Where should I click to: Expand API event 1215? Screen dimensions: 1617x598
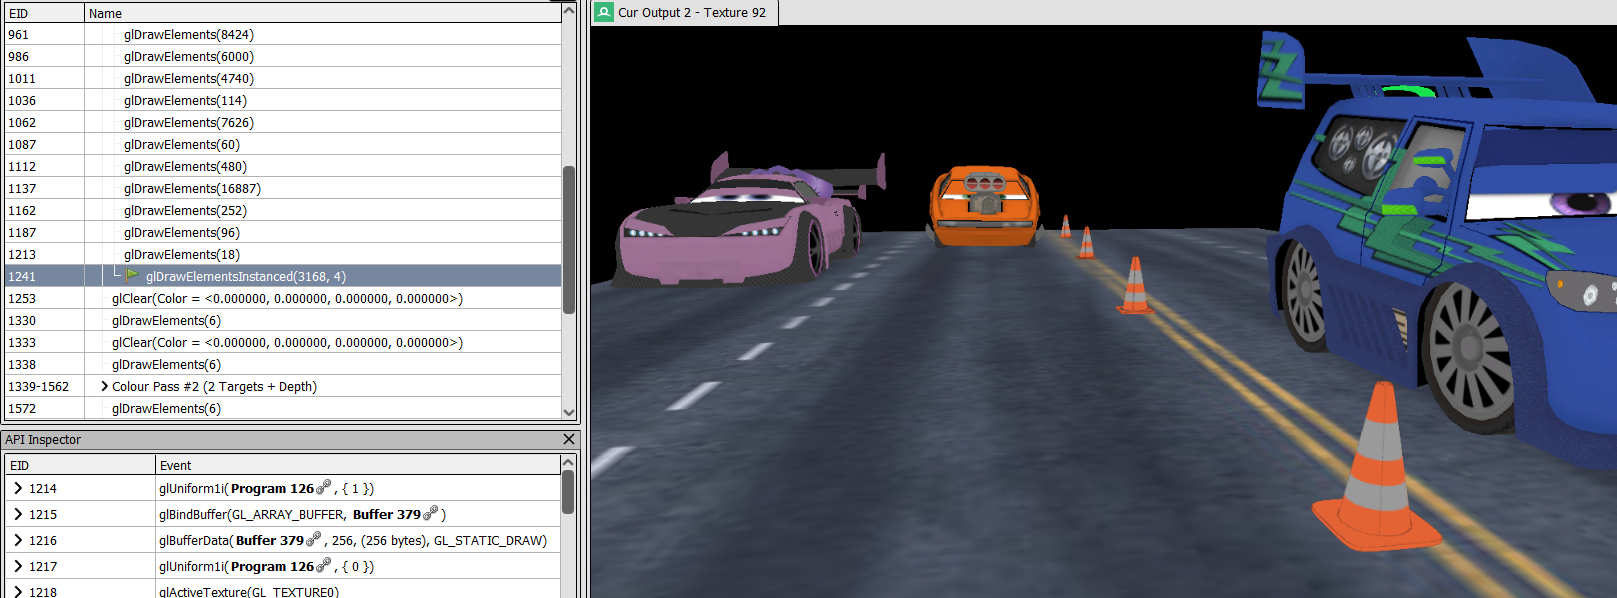18,514
